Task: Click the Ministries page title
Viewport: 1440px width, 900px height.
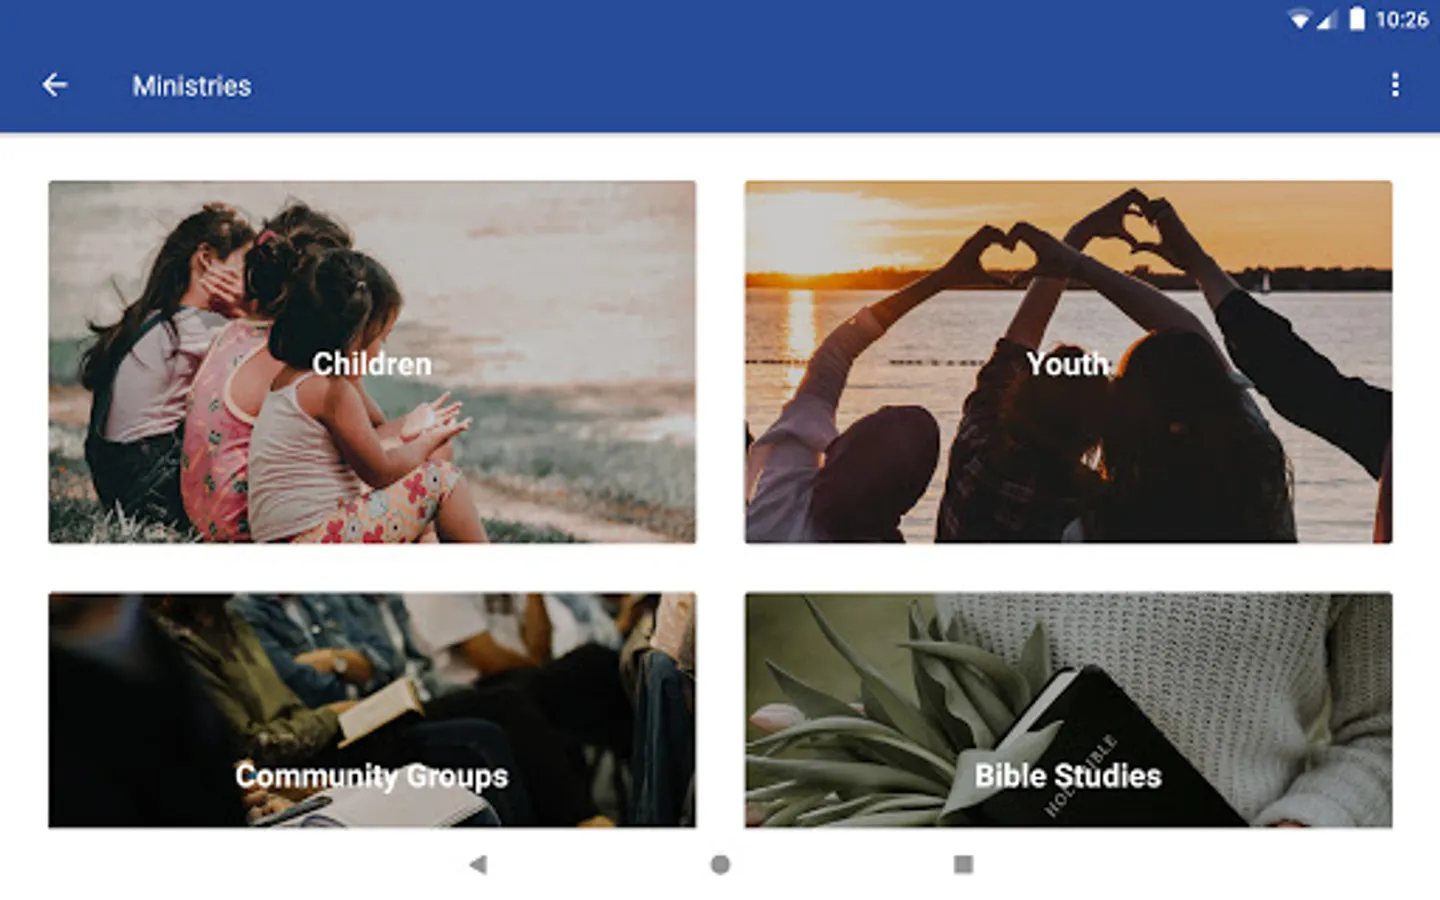Action: (192, 86)
